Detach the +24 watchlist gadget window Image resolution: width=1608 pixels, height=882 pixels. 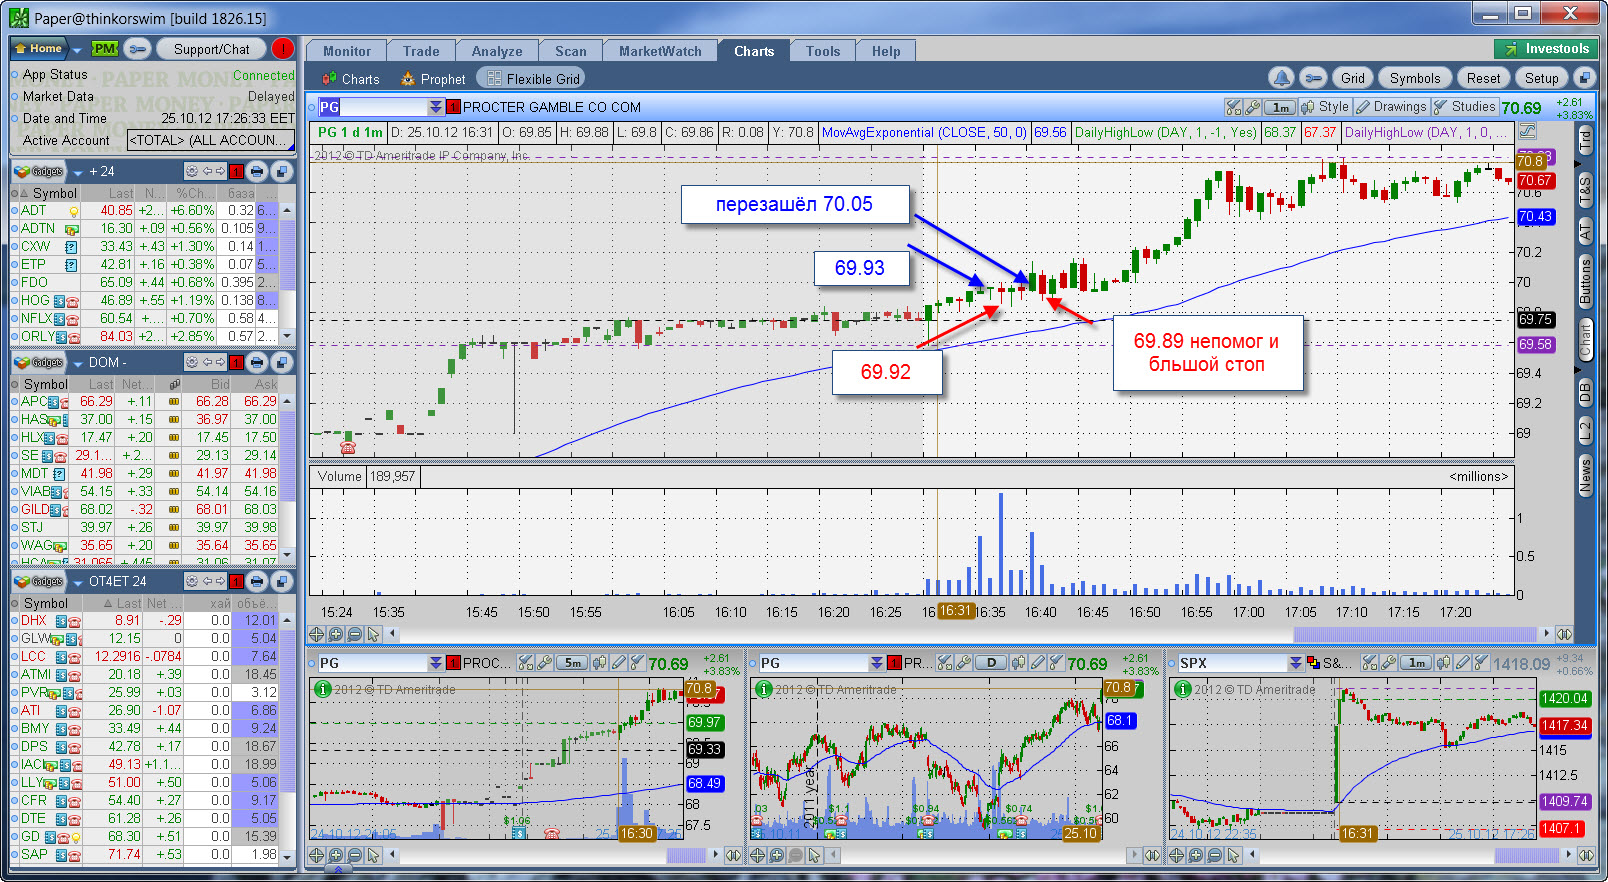click(282, 171)
